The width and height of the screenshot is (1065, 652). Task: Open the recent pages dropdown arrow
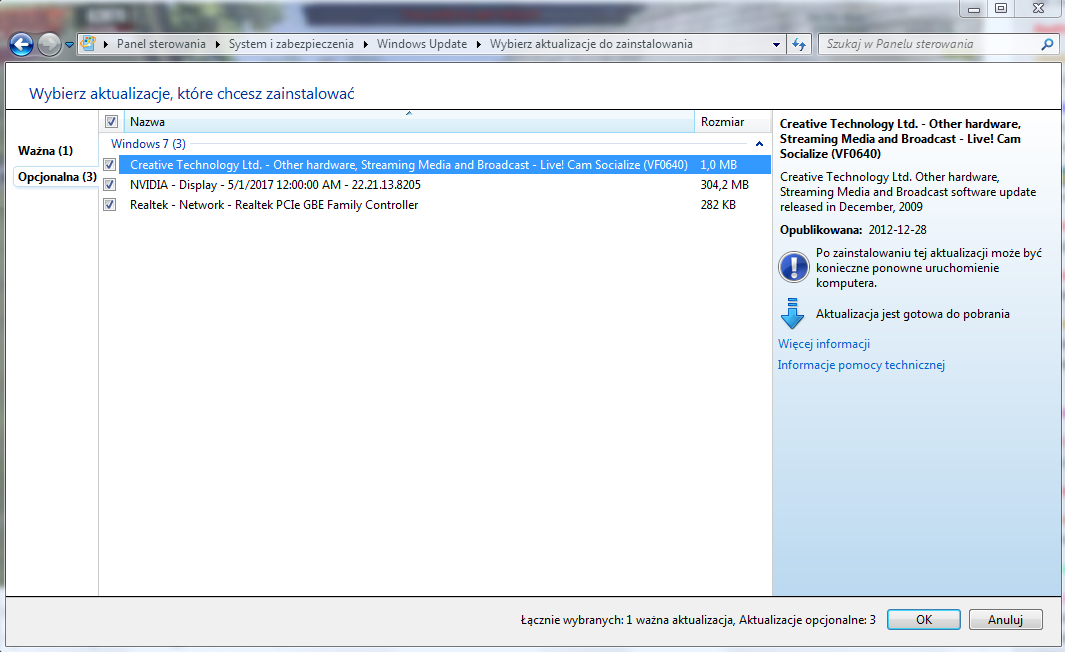69,46
